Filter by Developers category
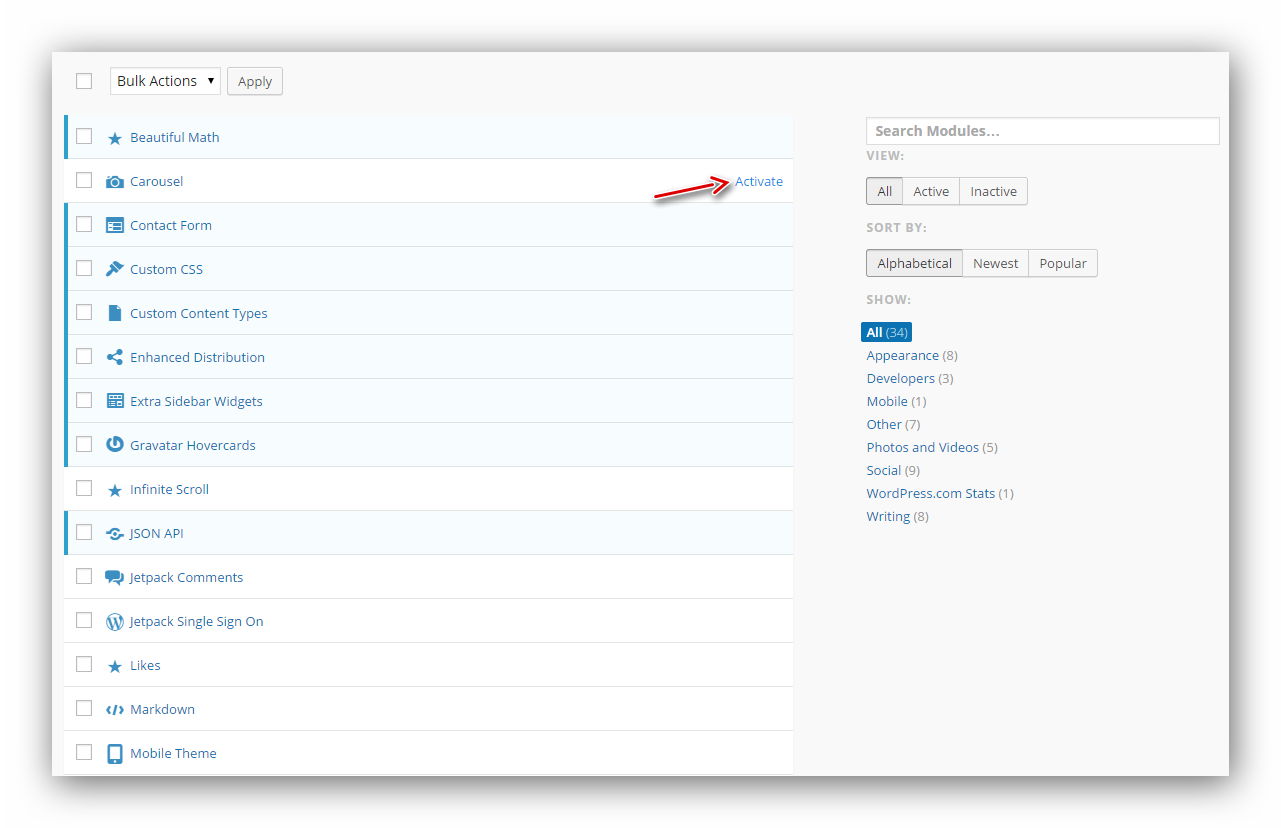The image size is (1281, 828). (901, 378)
